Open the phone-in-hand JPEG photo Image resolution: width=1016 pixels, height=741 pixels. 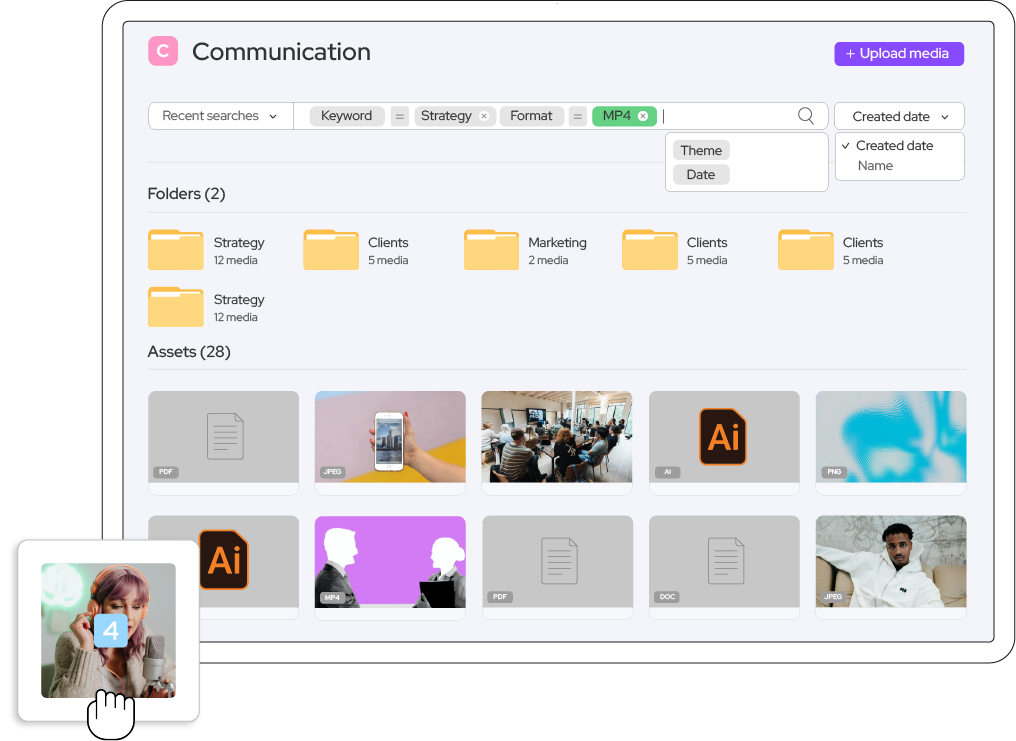tap(390, 437)
